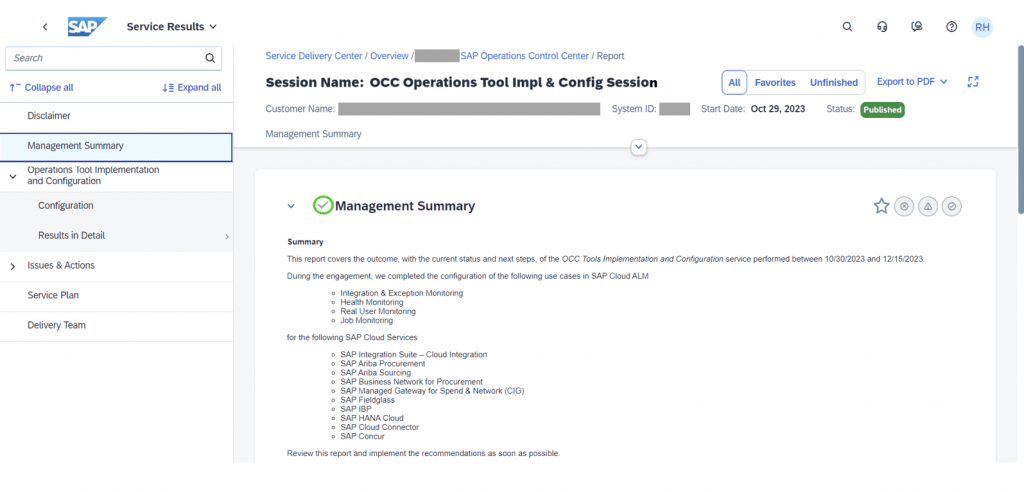Open the RH user avatar menu
The image size is (1024, 492).
982,27
